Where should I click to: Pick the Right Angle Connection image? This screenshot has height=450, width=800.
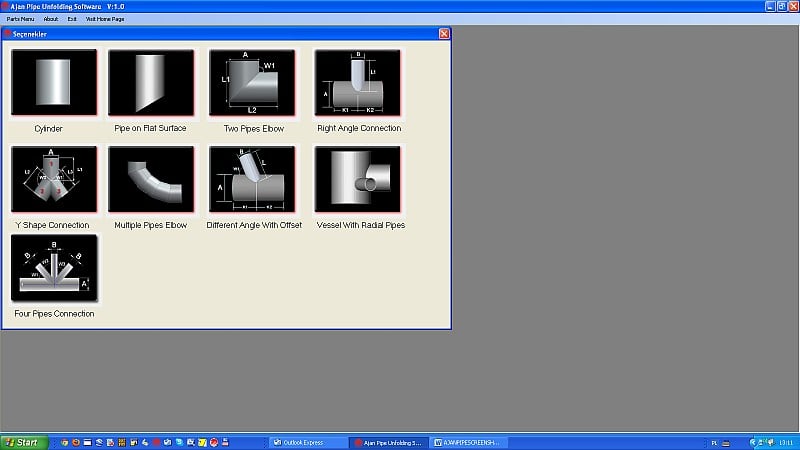pos(358,82)
